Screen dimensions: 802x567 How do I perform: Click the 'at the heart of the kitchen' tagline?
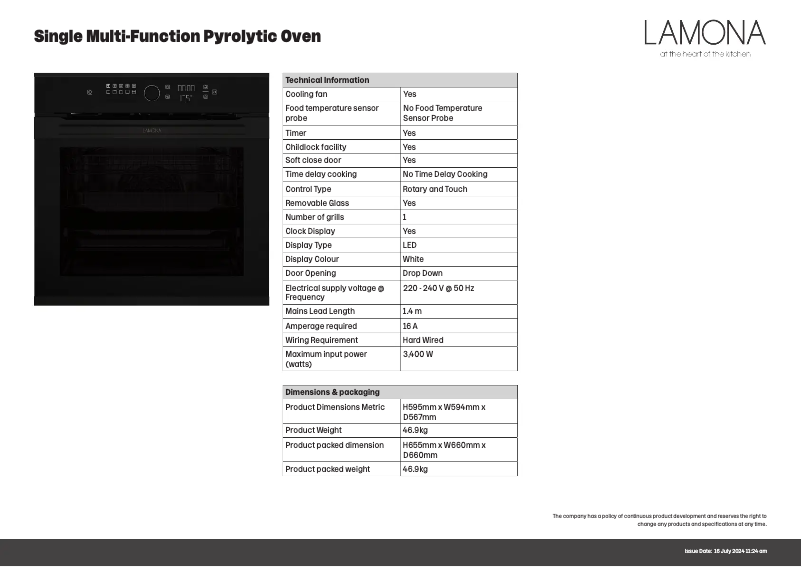(x=704, y=54)
